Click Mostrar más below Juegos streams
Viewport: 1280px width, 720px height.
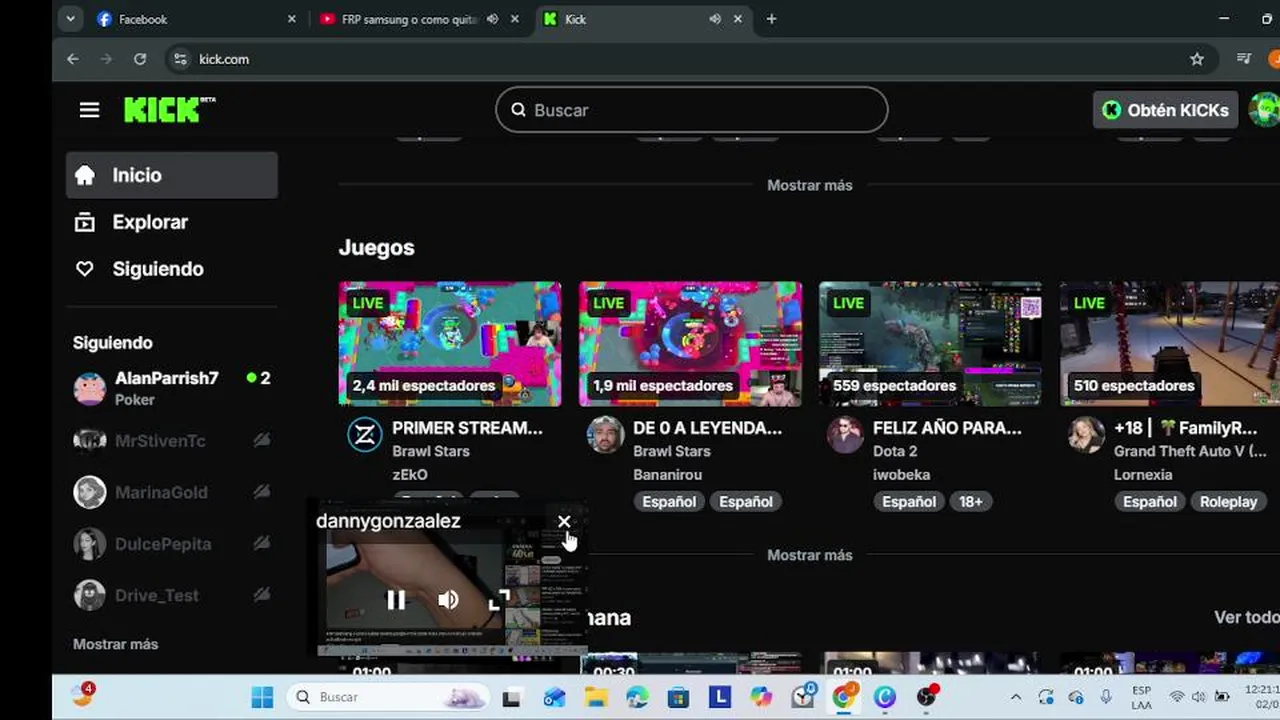pyautogui.click(x=810, y=555)
